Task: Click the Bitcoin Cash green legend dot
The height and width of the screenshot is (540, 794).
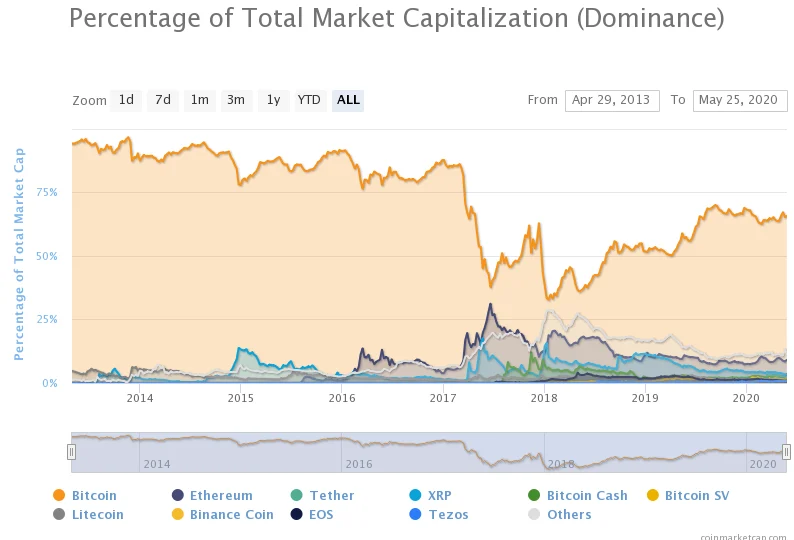Action: coord(534,495)
